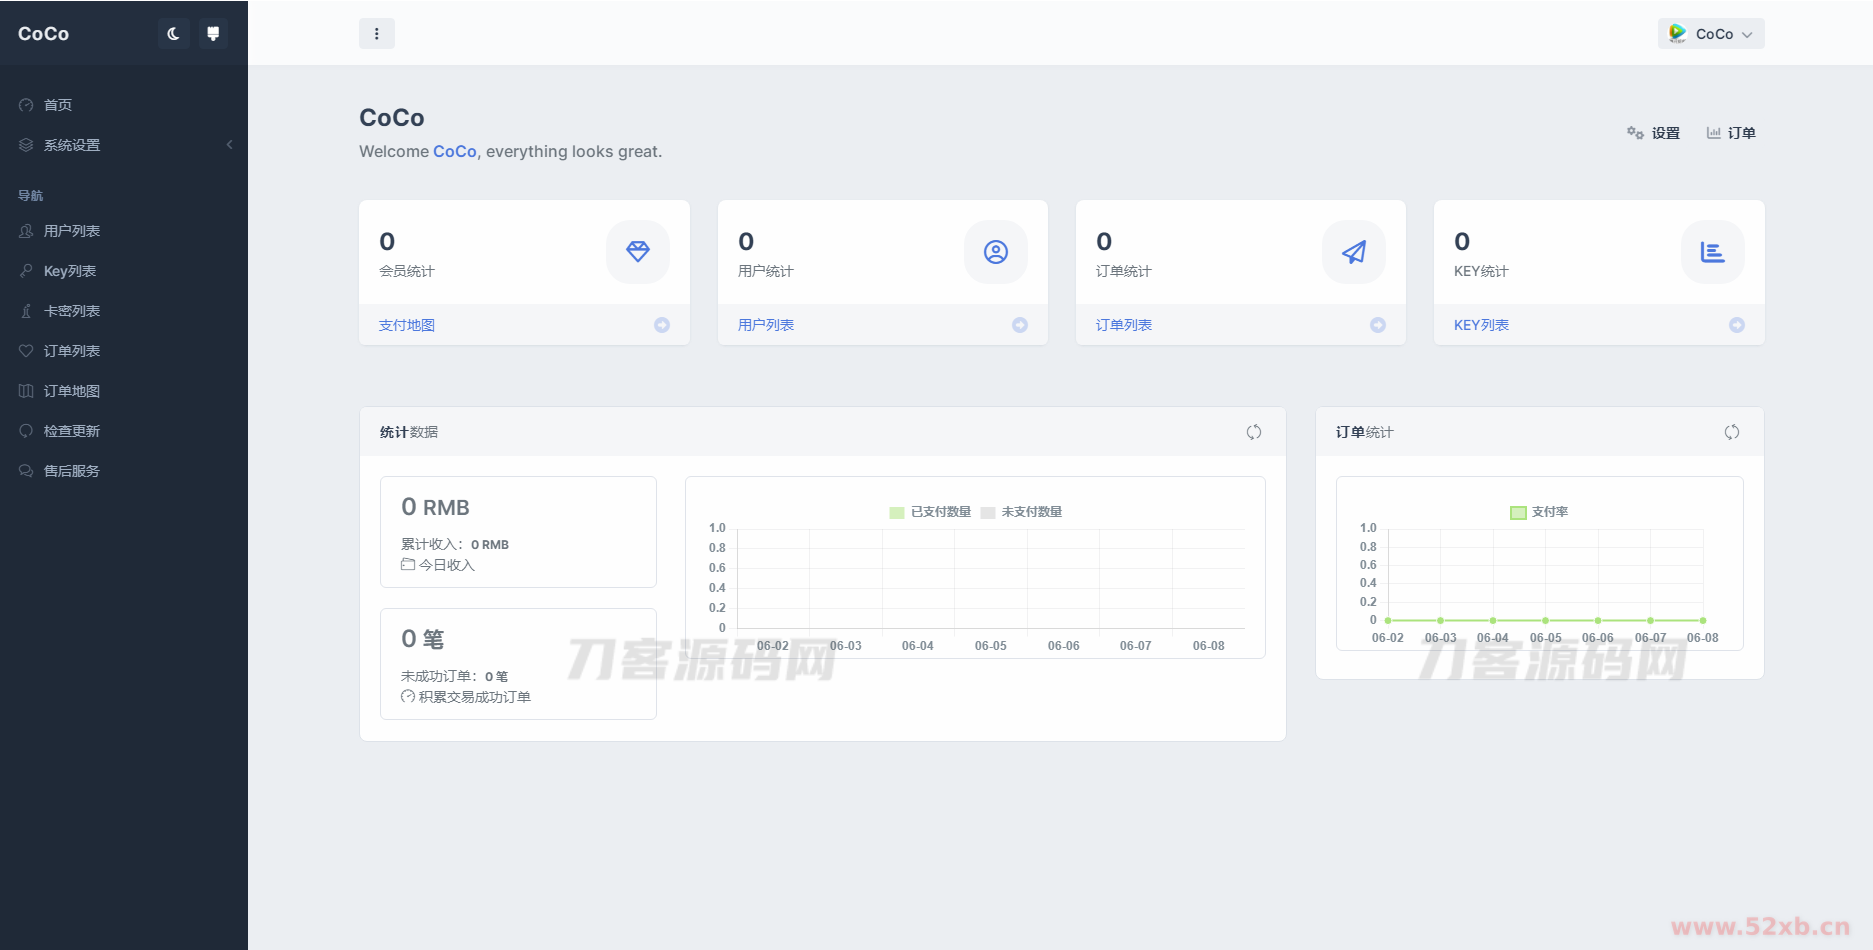Click the green 支付率 legend swatch
The height and width of the screenshot is (950, 1873).
coord(1518,512)
